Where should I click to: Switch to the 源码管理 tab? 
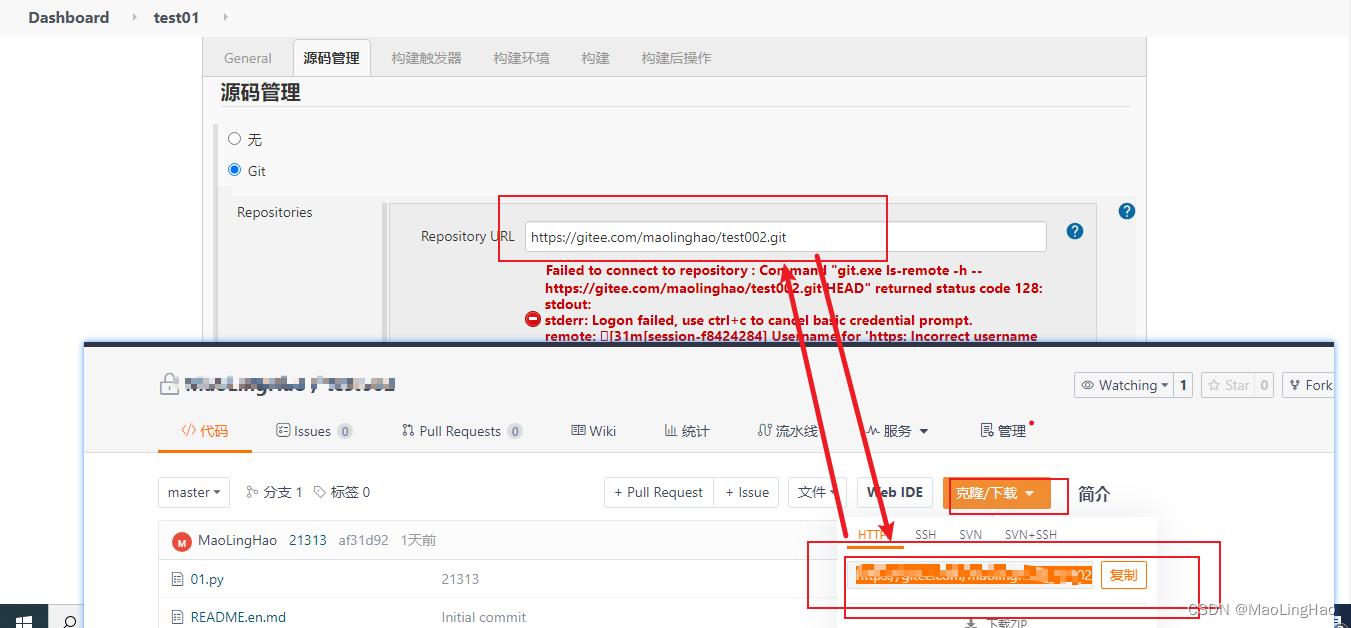tap(331, 58)
